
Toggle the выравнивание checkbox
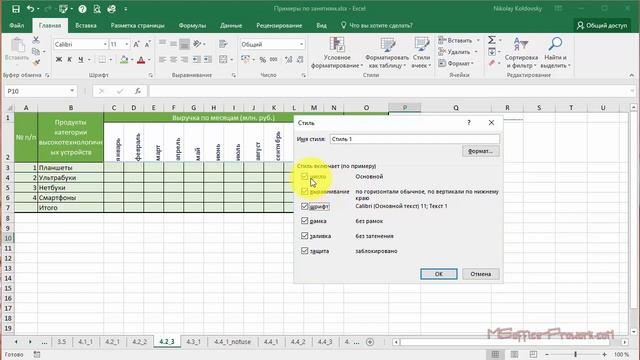tap(304, 191)
